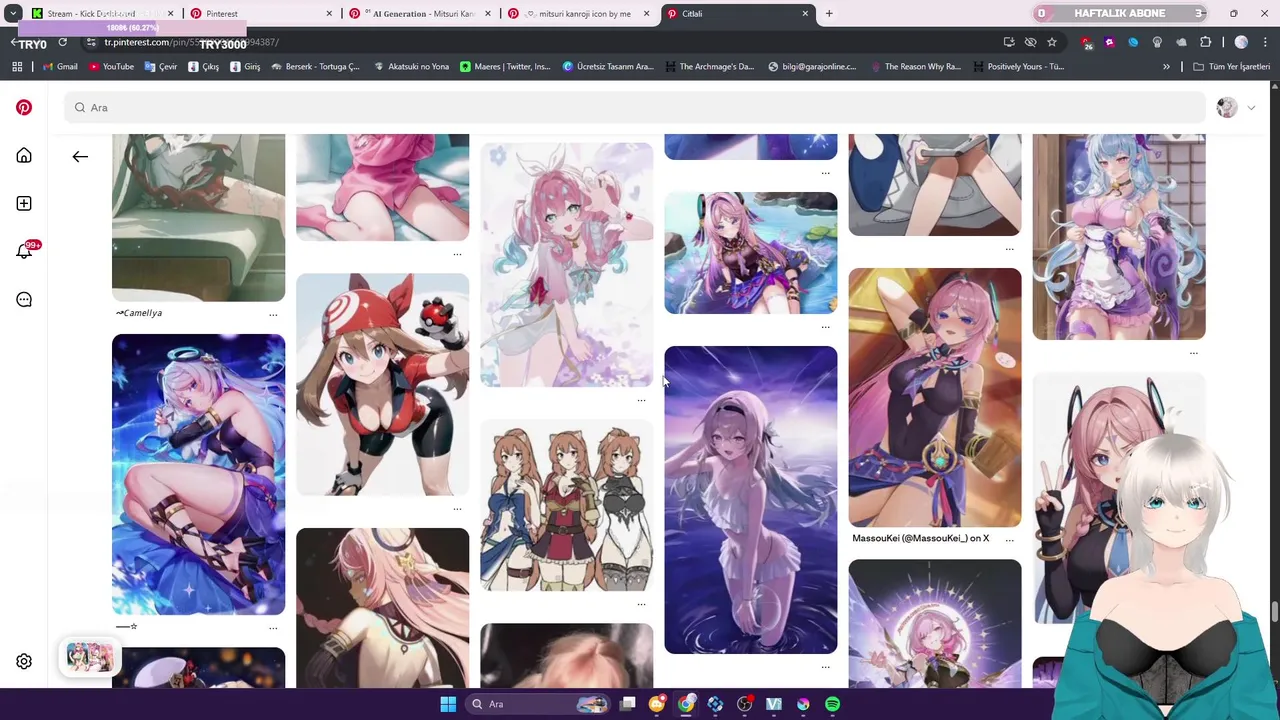Open the Chrome profile avatar in toolbar
Screen dimensions: 1280x720
click(x=1241, y=42)
